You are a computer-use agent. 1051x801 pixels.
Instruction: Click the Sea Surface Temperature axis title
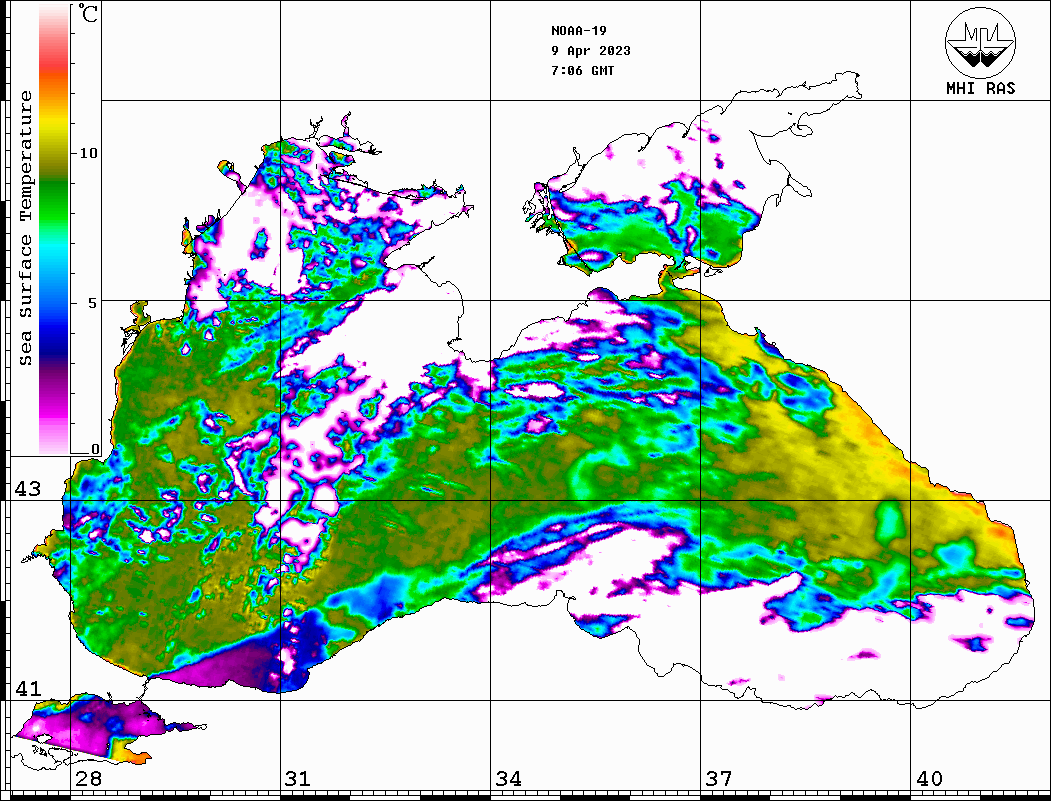25,229
